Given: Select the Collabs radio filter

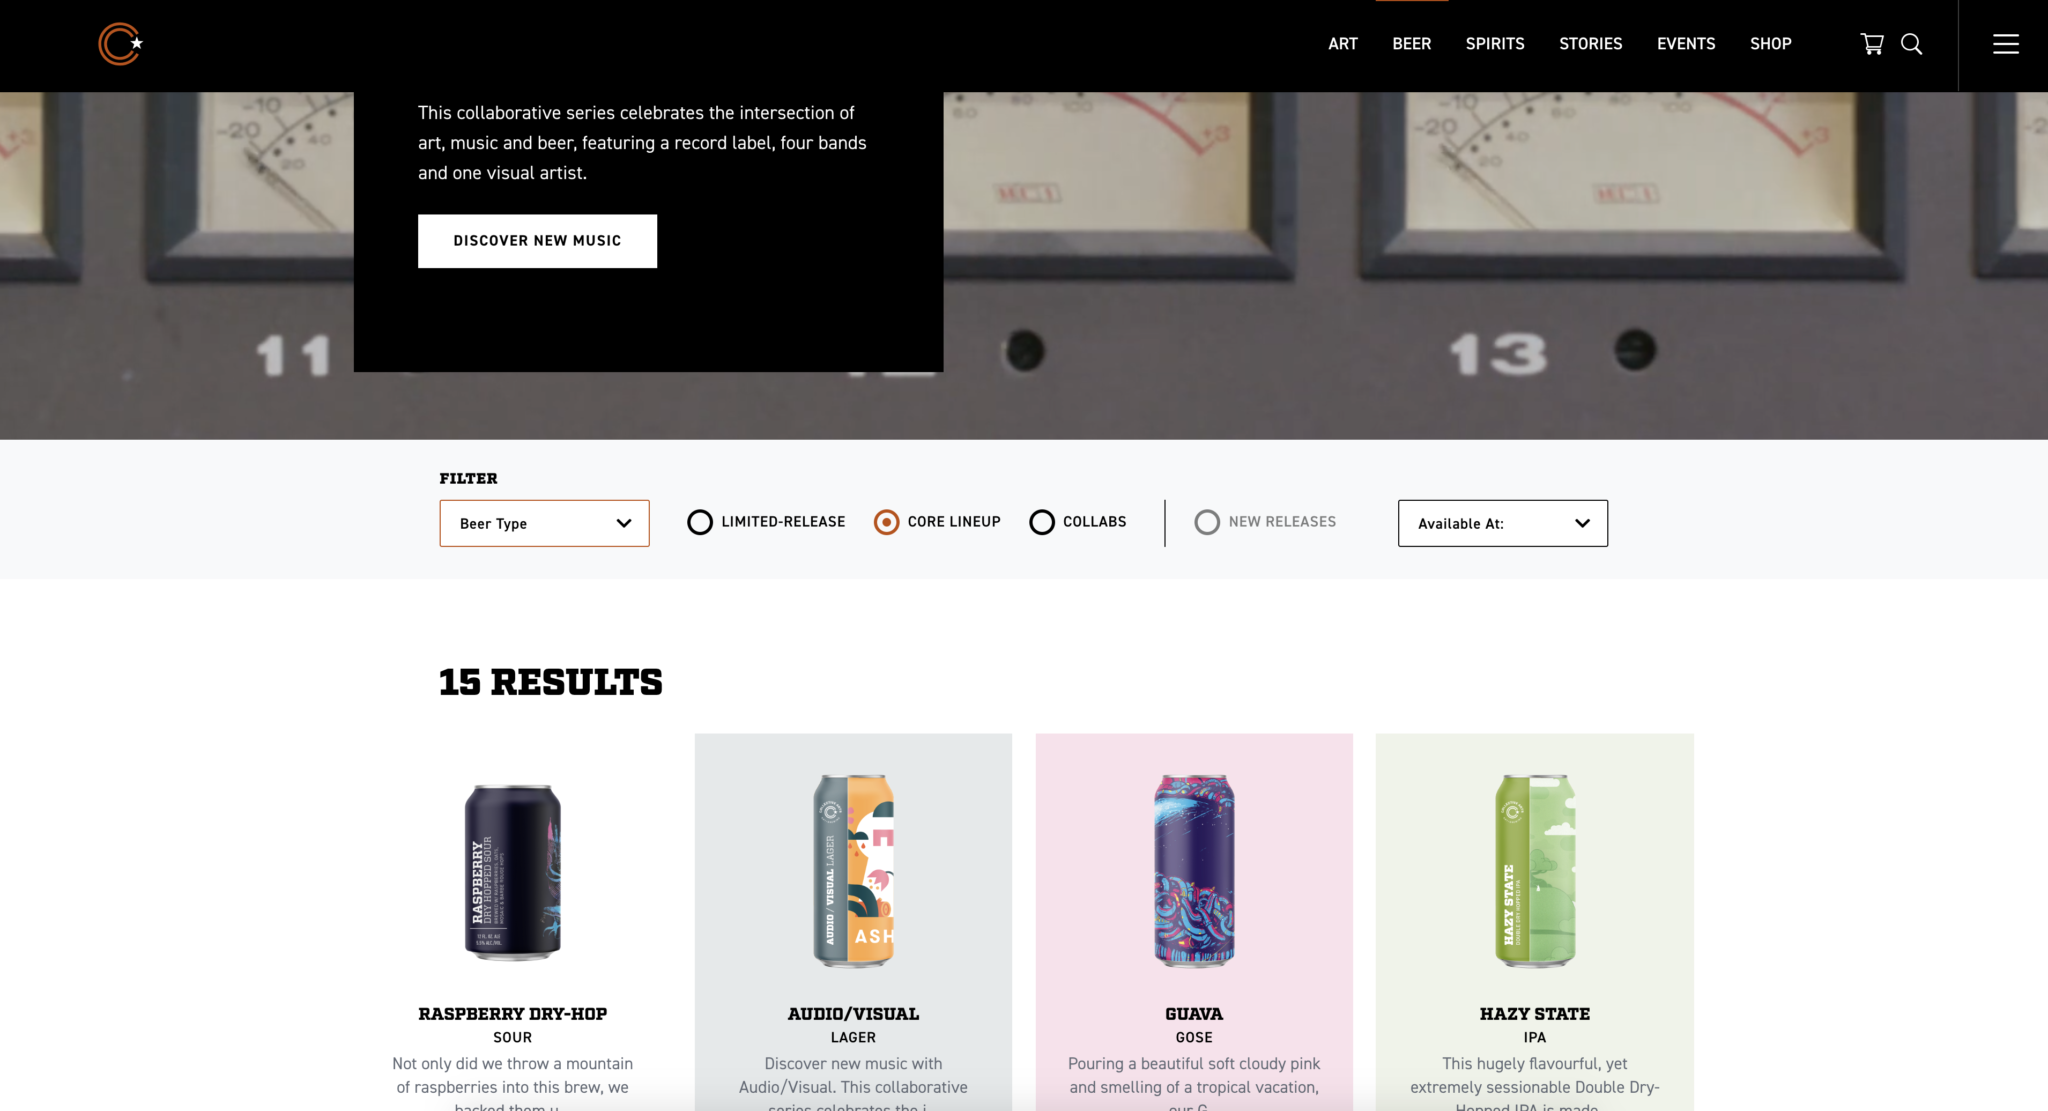Looking at the screenshot, I should coord(1078,522).
